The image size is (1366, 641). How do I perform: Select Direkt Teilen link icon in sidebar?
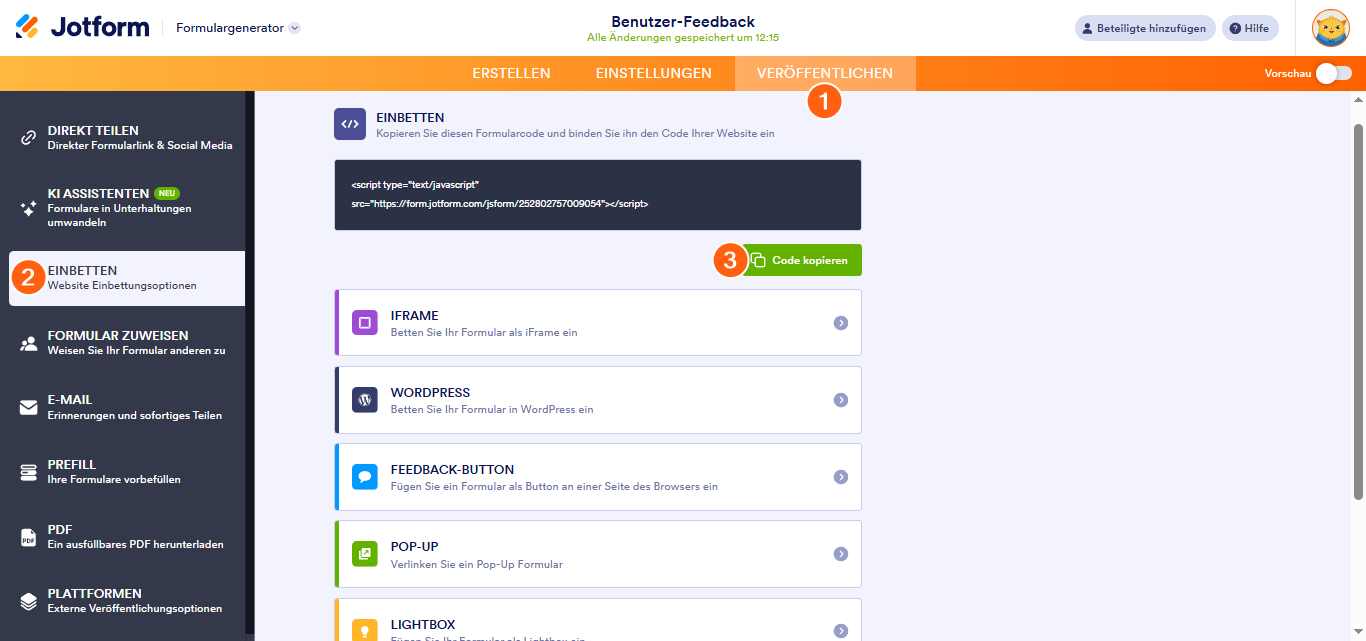[29, 138]
